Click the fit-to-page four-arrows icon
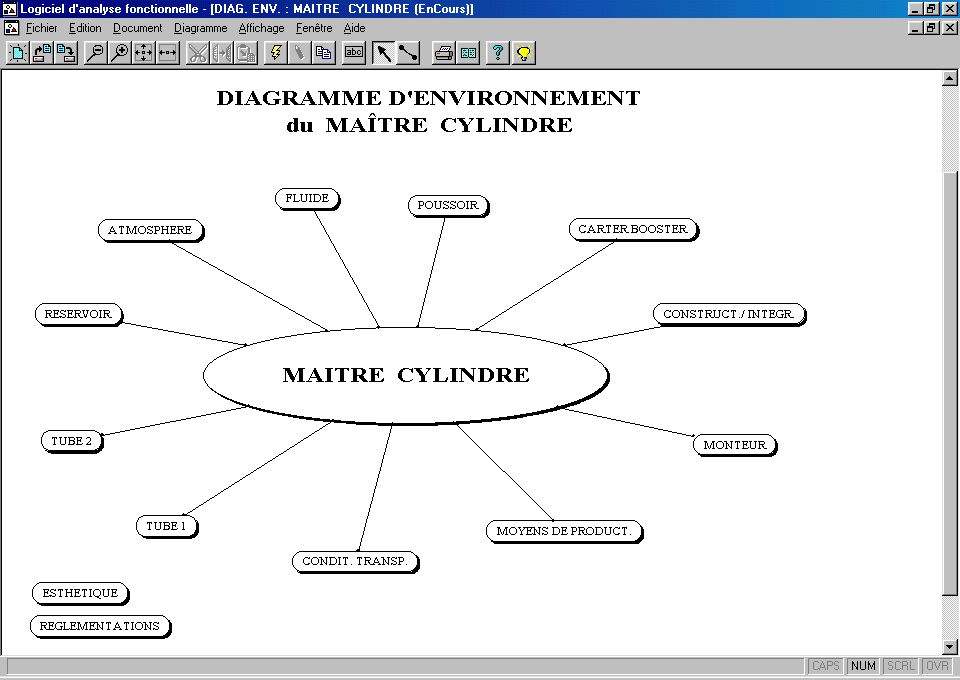 (x=143, y=53)
